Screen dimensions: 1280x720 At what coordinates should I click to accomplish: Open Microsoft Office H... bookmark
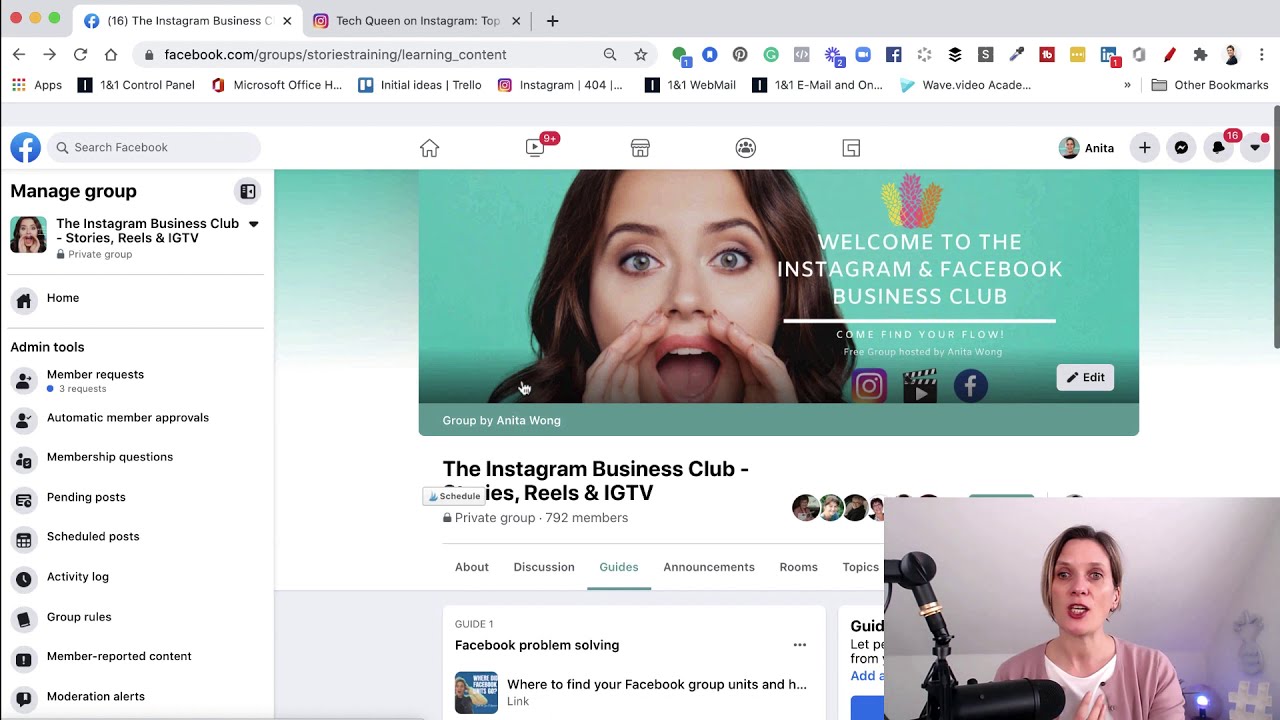tap(277, 85)
